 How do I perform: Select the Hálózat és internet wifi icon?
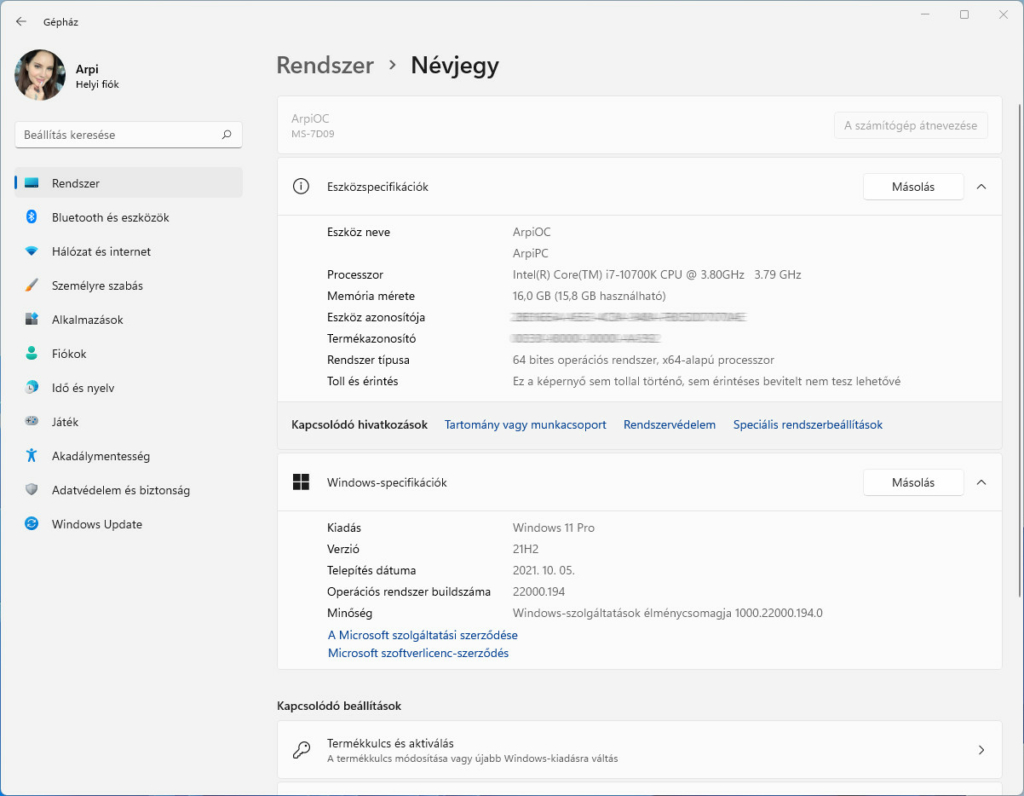[31, 252]
